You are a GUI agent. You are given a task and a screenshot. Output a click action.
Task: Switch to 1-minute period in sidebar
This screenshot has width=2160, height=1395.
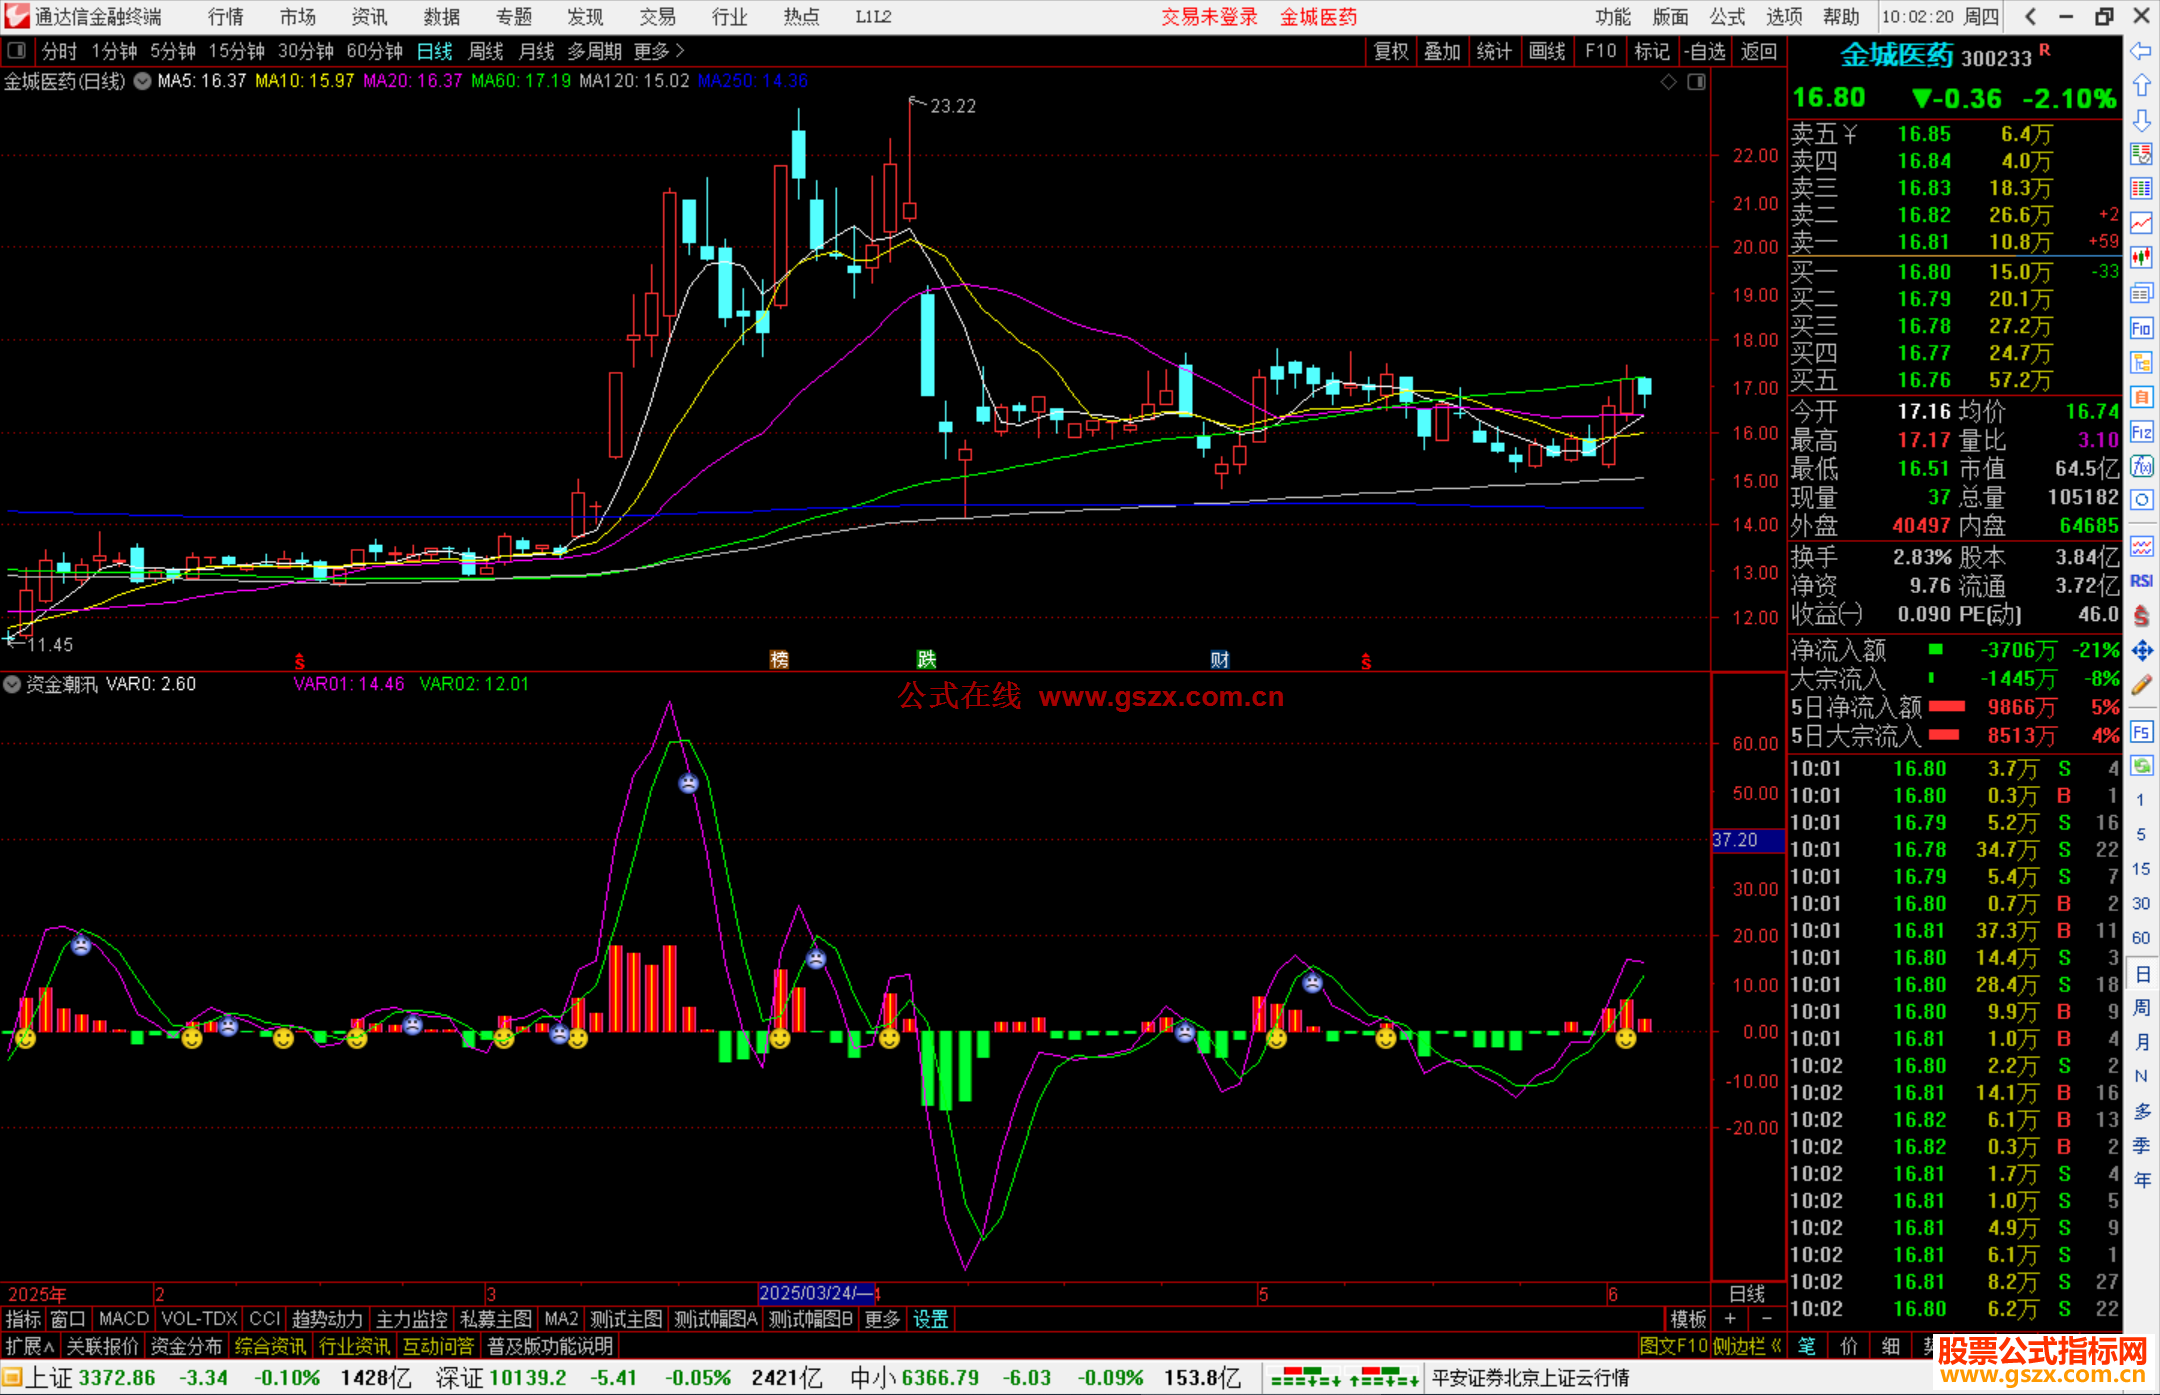(x=2141, y=800)
